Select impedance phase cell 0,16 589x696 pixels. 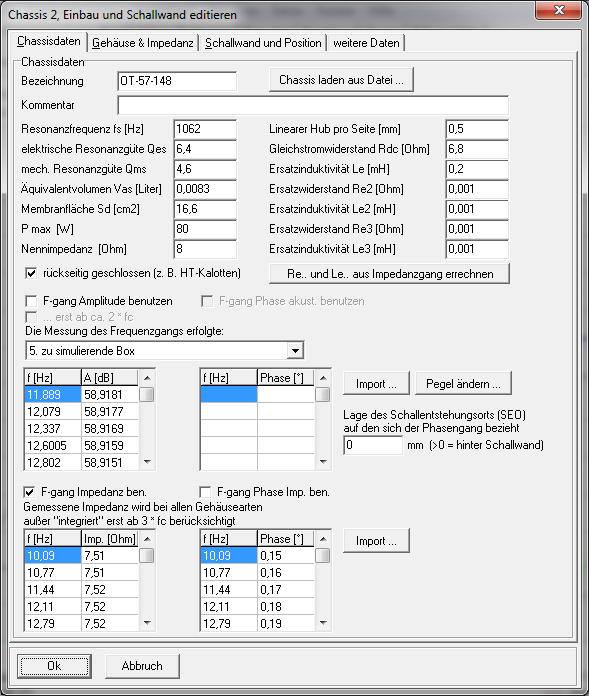[x=286, y=573]
